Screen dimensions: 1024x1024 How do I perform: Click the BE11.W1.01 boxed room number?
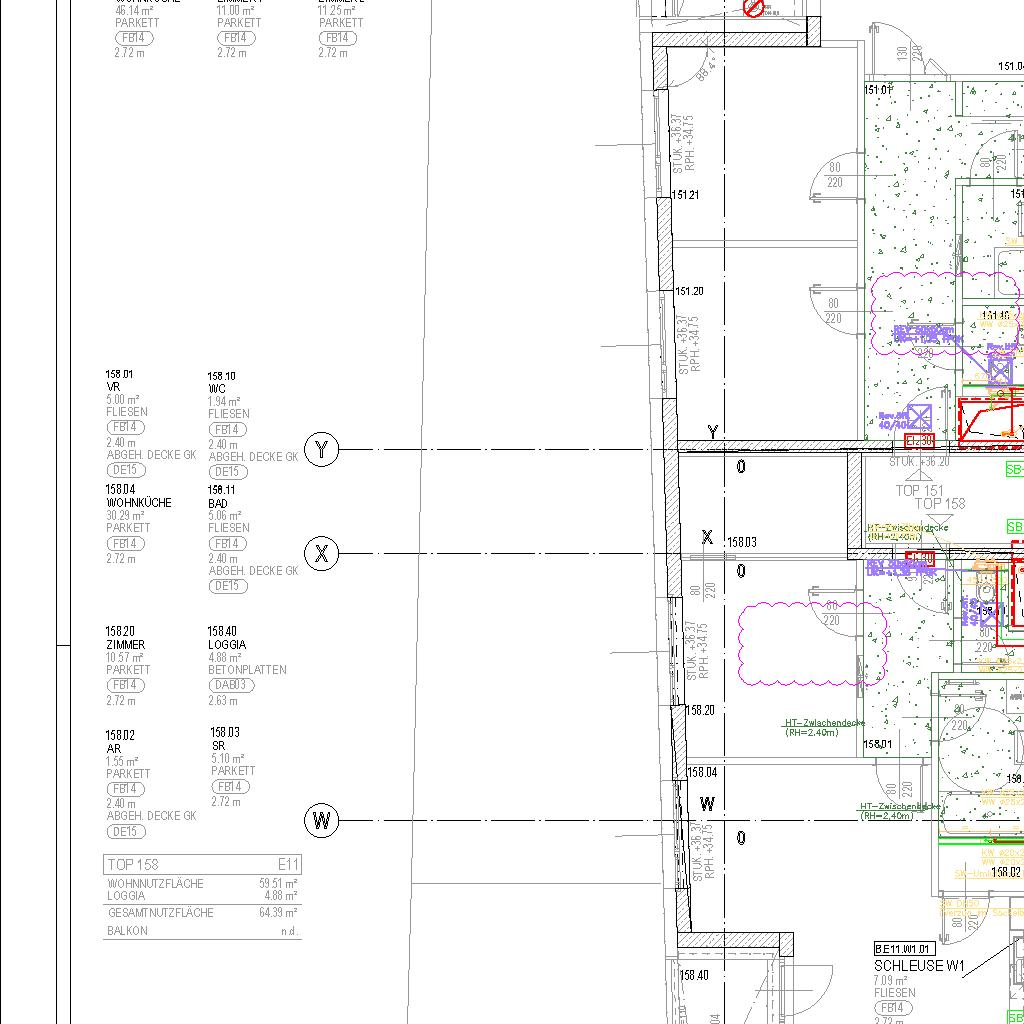click(x=904, y=948)
